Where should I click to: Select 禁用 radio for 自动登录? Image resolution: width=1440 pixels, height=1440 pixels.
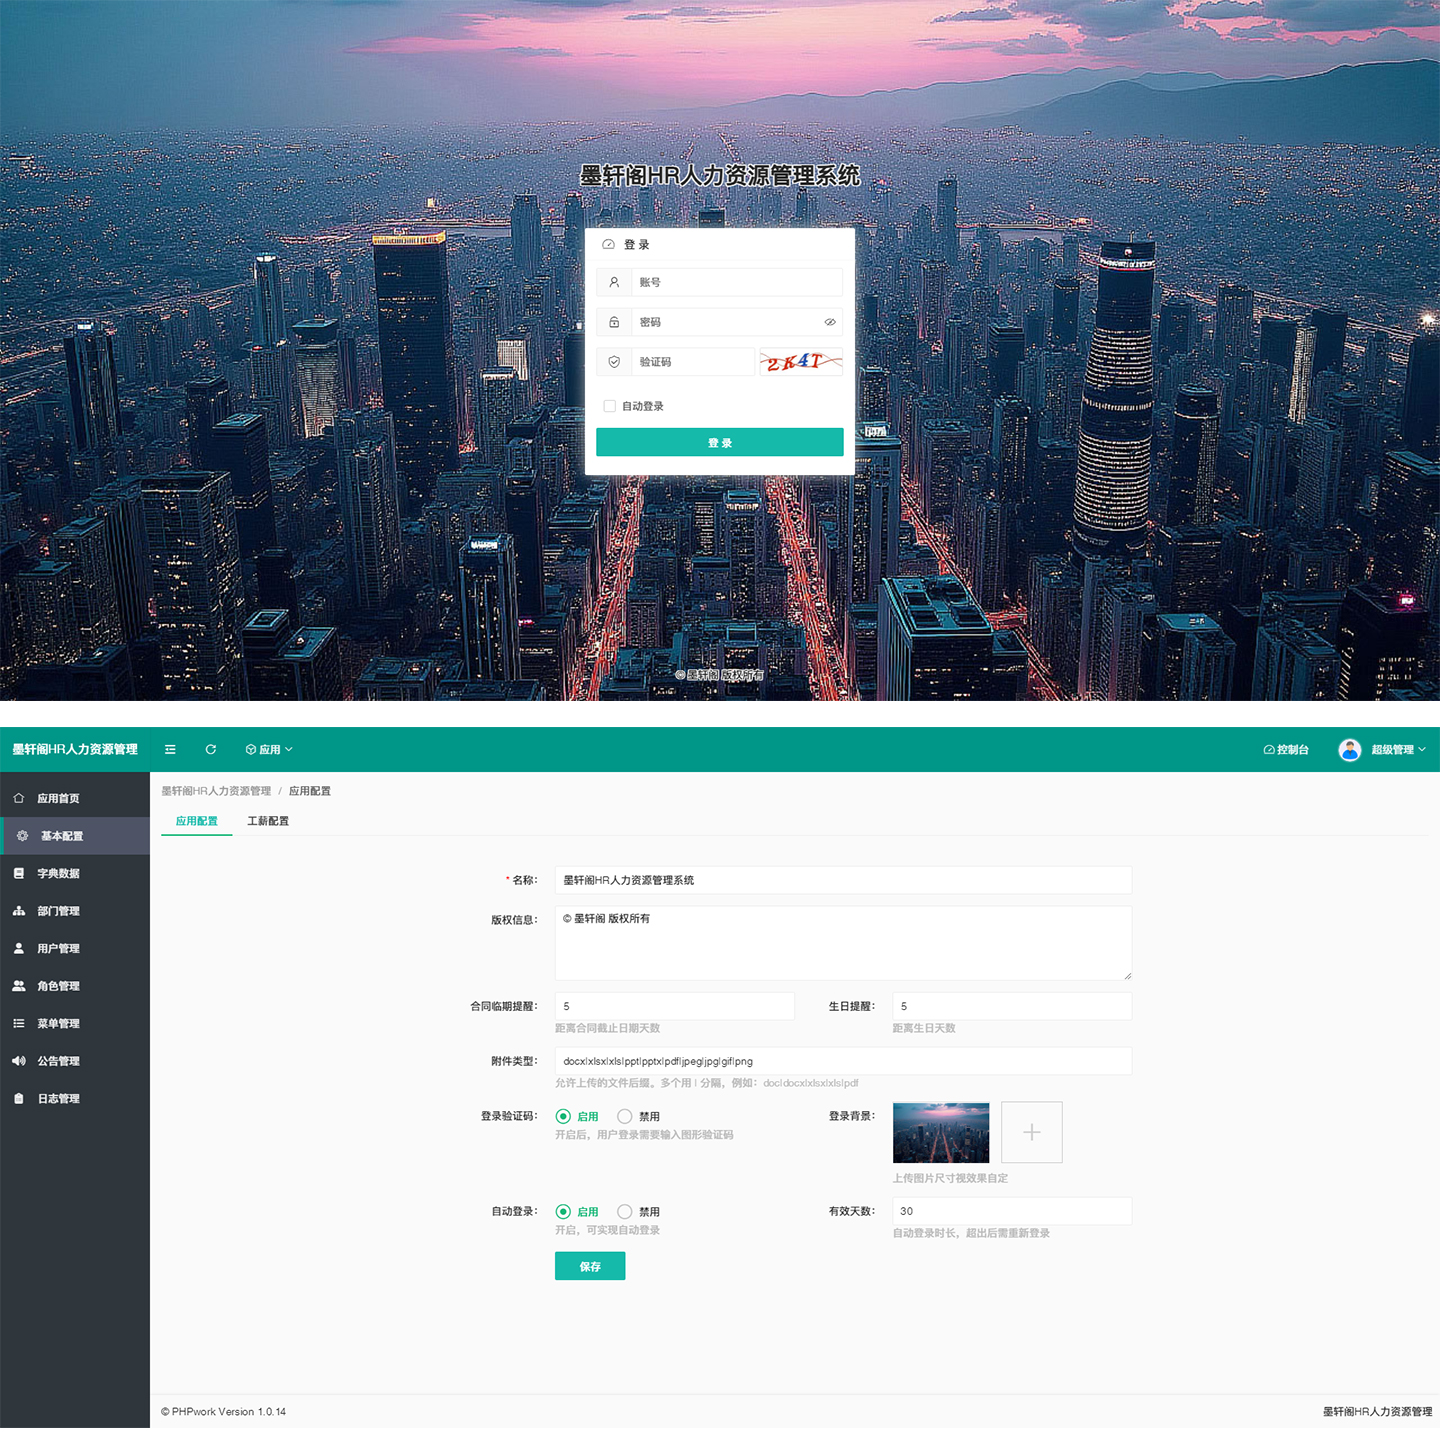point(625,1211)
